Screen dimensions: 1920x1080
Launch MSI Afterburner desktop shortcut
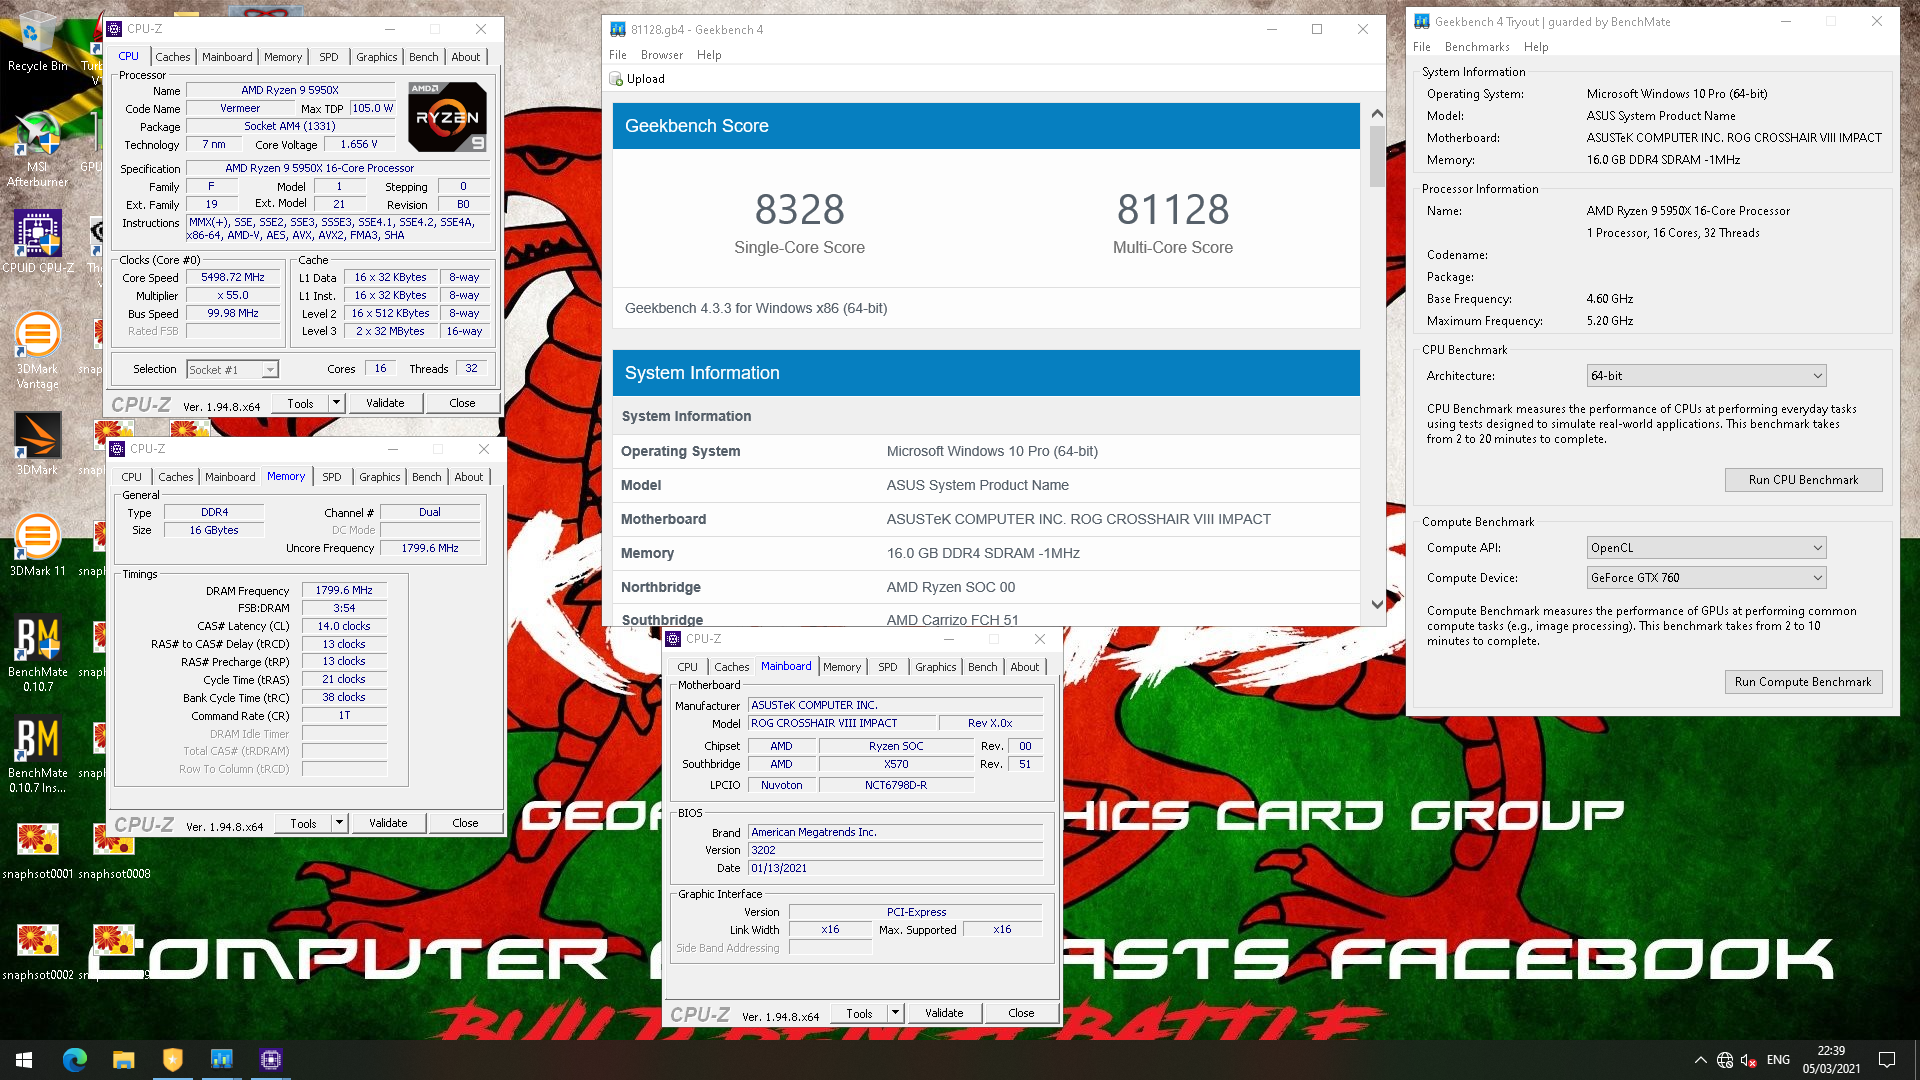37,150
